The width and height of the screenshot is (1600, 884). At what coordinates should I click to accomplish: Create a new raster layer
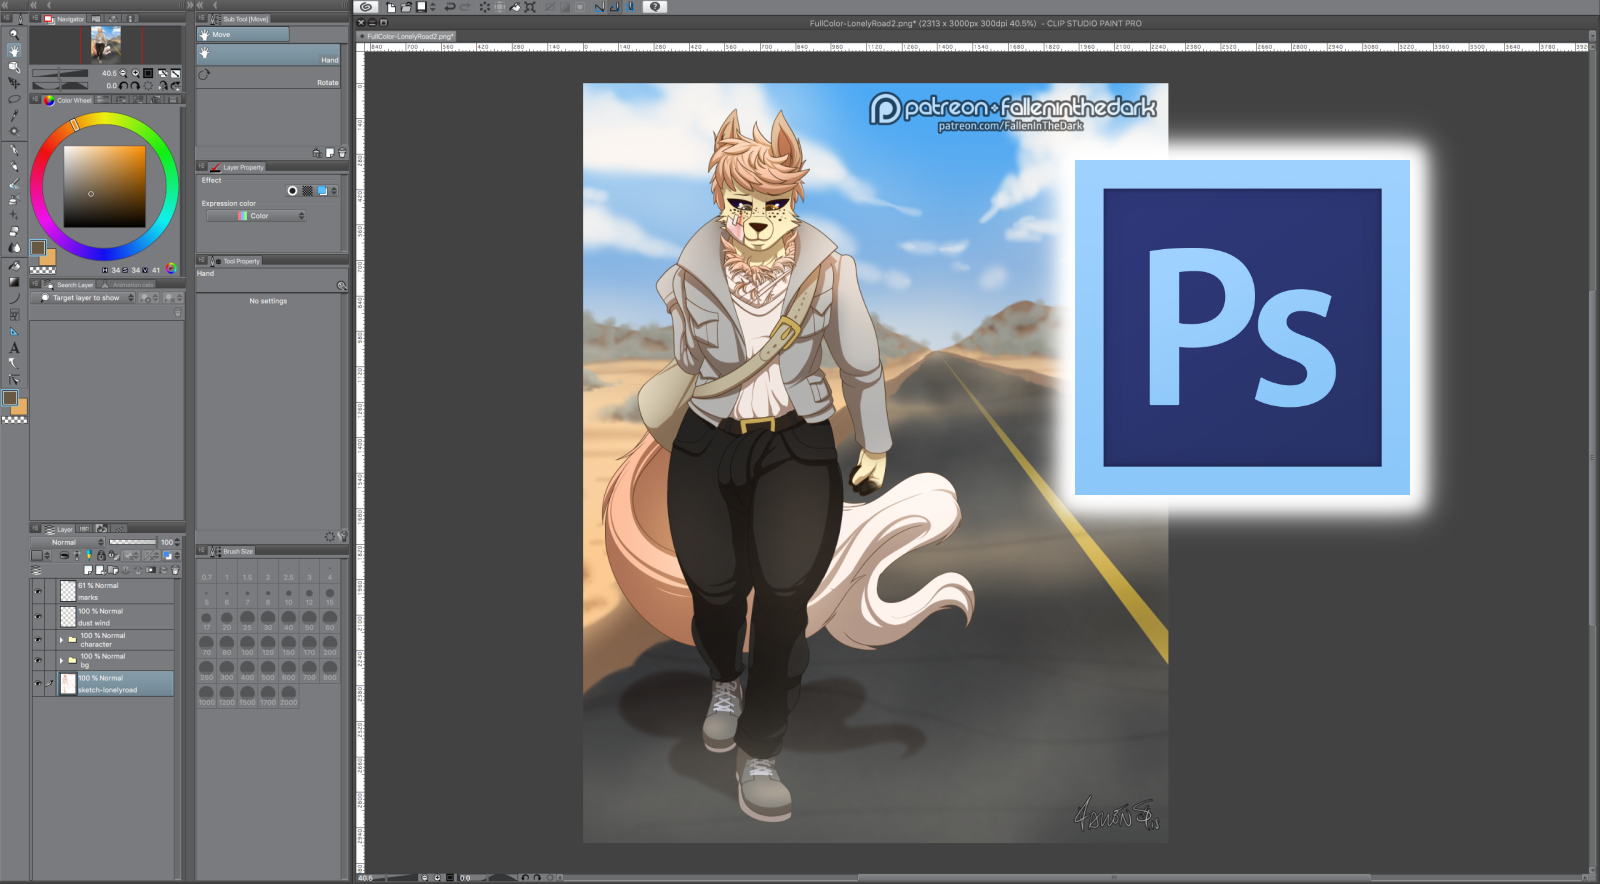tap(88, 570)
